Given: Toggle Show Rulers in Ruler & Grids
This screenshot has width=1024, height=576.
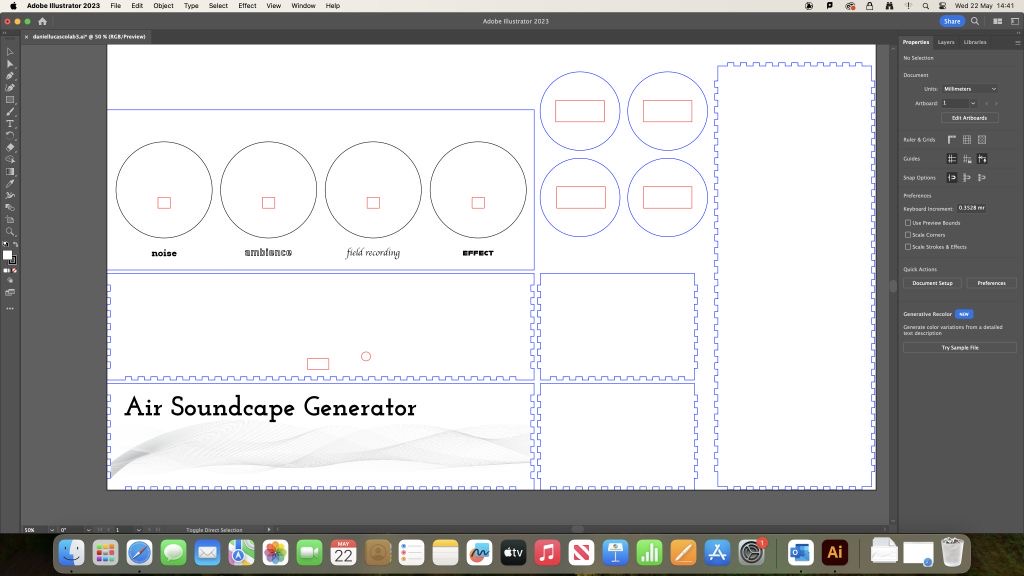Looking at the screenshot, I should (952, 140).
